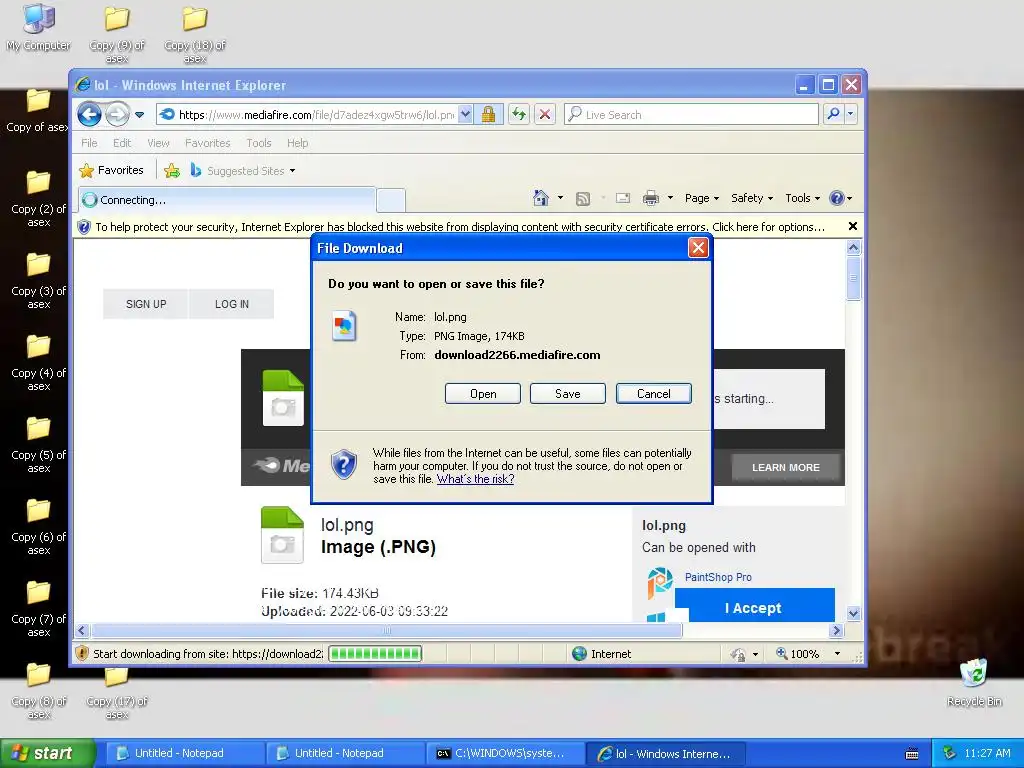Open the Help menu

(x=298, y=143)
